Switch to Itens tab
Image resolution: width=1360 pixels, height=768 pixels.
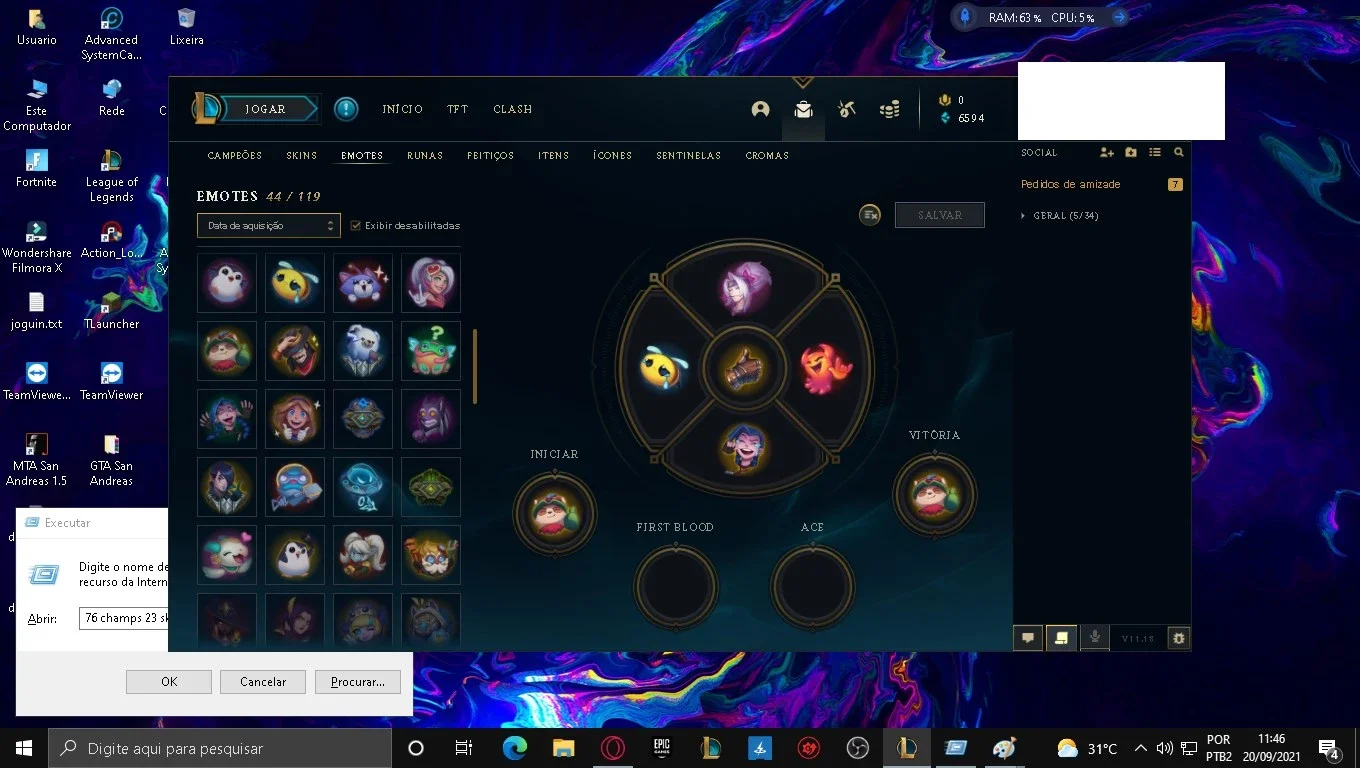coord(554,156)
